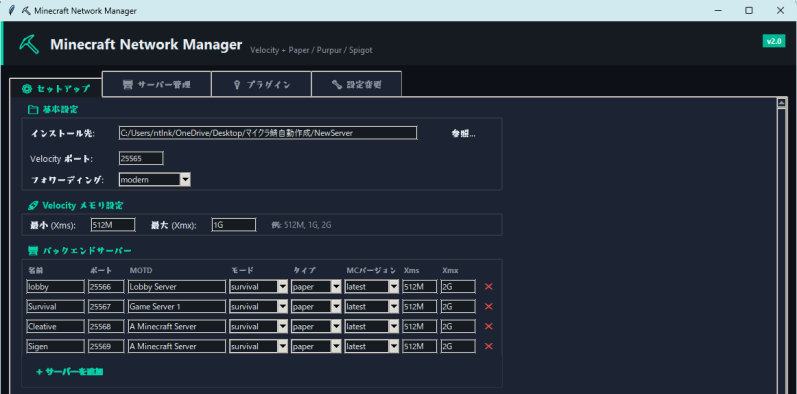
Task: Click the hint text 例: 512M, 1G, 2G
Action: (301, 225)
